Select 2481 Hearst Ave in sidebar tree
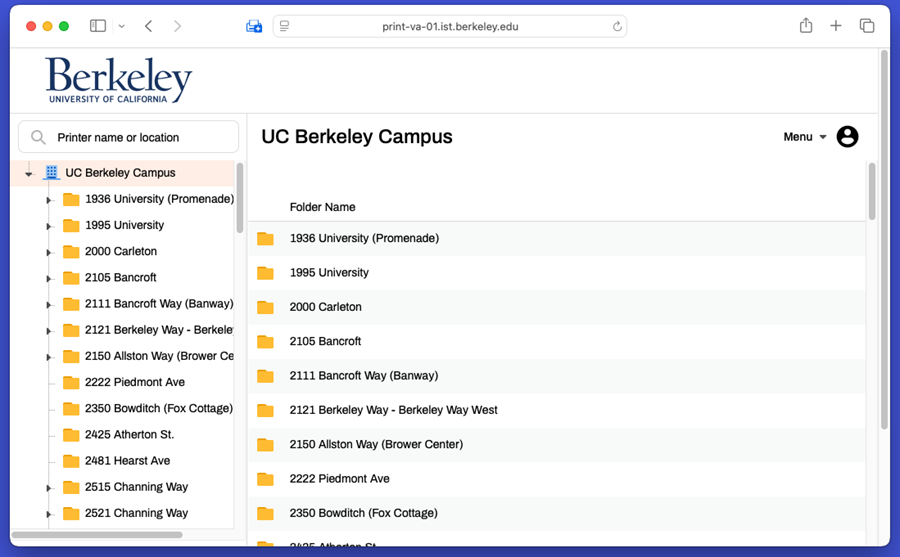The height and width of the screenshot is (557, 900). pyautogui.click(x=127, y=461)
